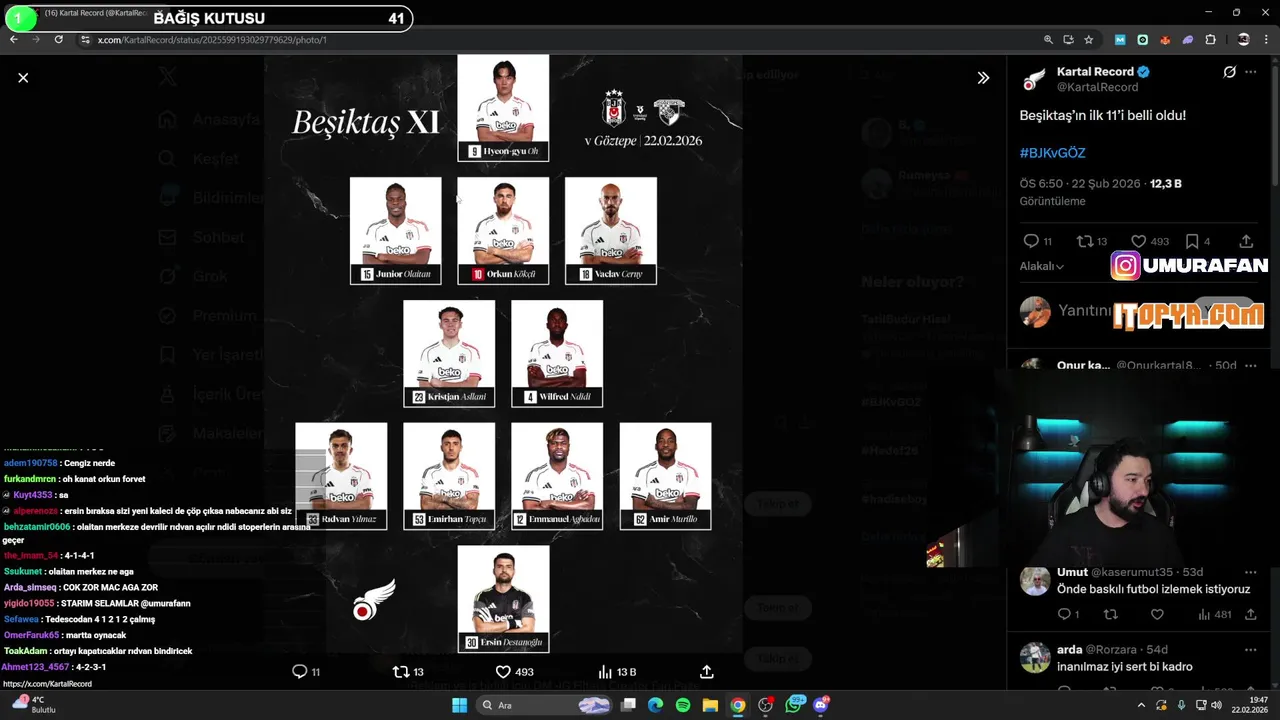Retweet Umut's reply

click(1110, 614)
